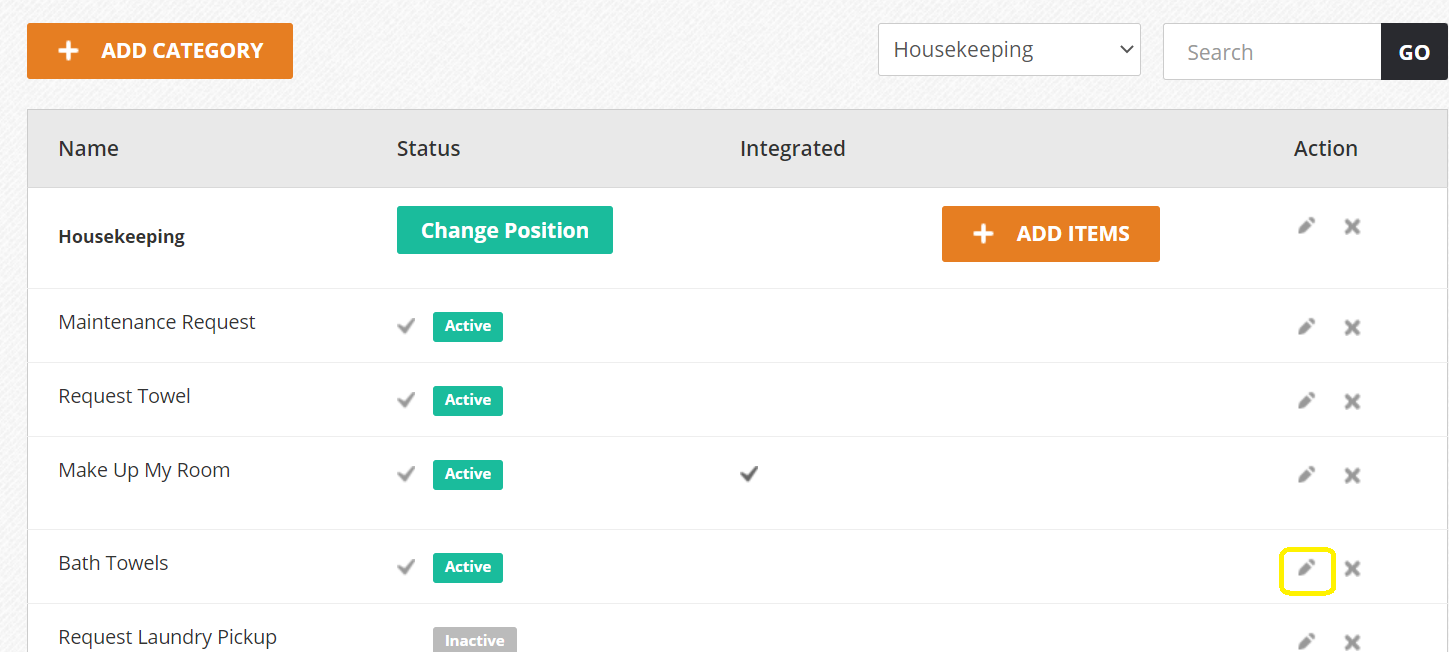Click the GO search button
This screenshot has height=652, width=1449.
pos(1415,52)
